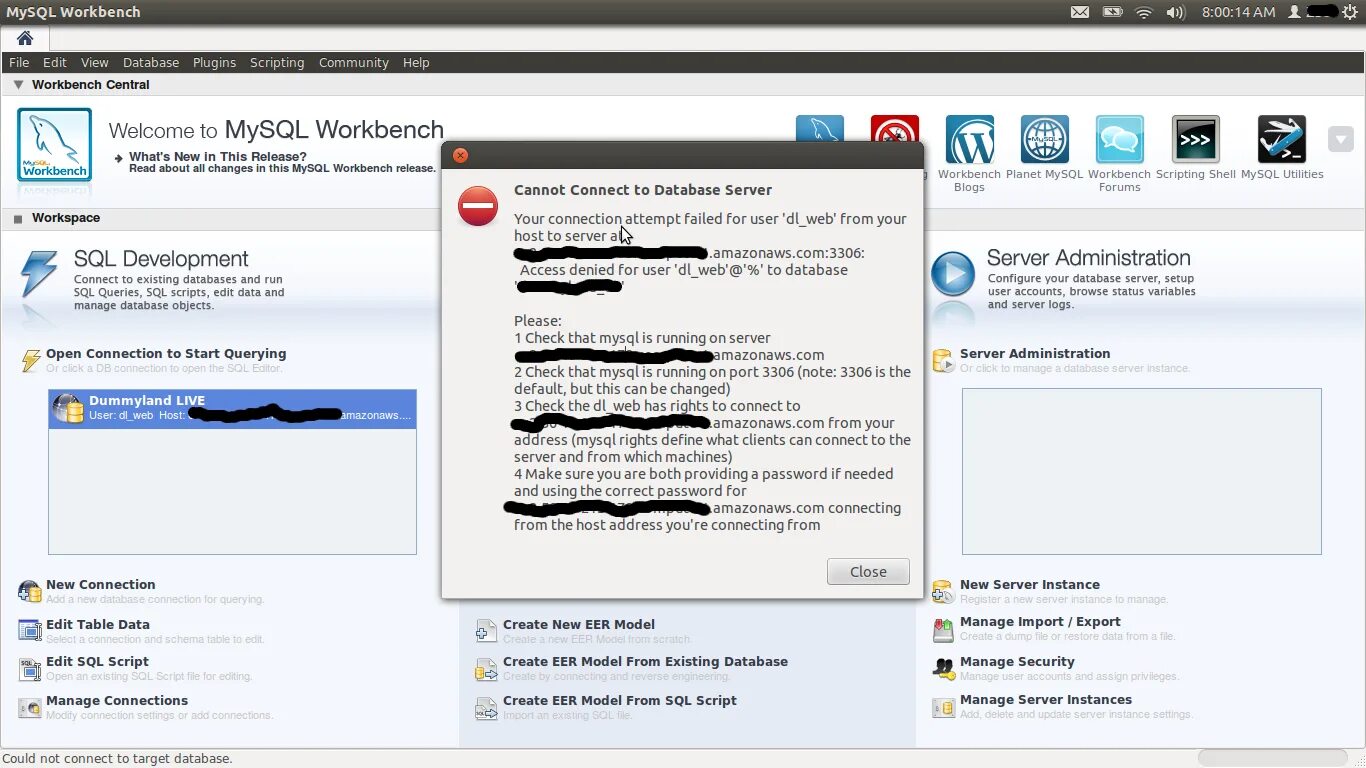Open the Edit menu

point(55,62)
